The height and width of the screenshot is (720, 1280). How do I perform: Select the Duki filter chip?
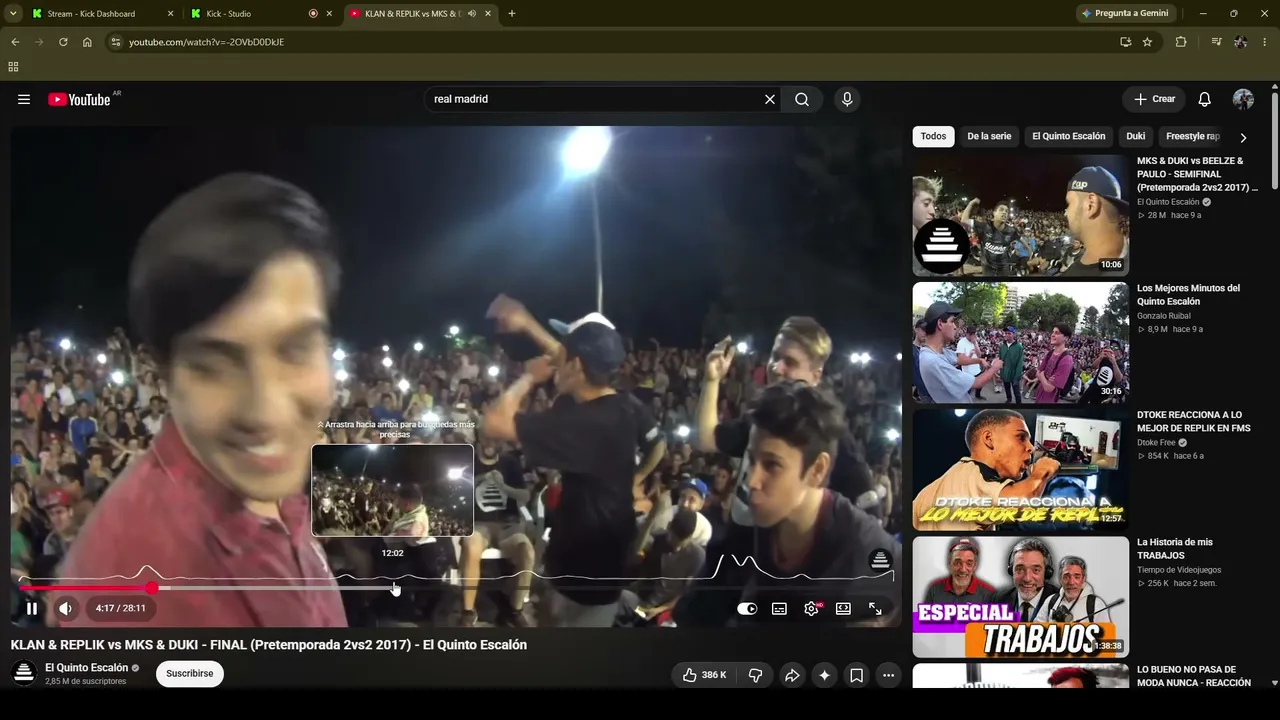(1136, 136)
